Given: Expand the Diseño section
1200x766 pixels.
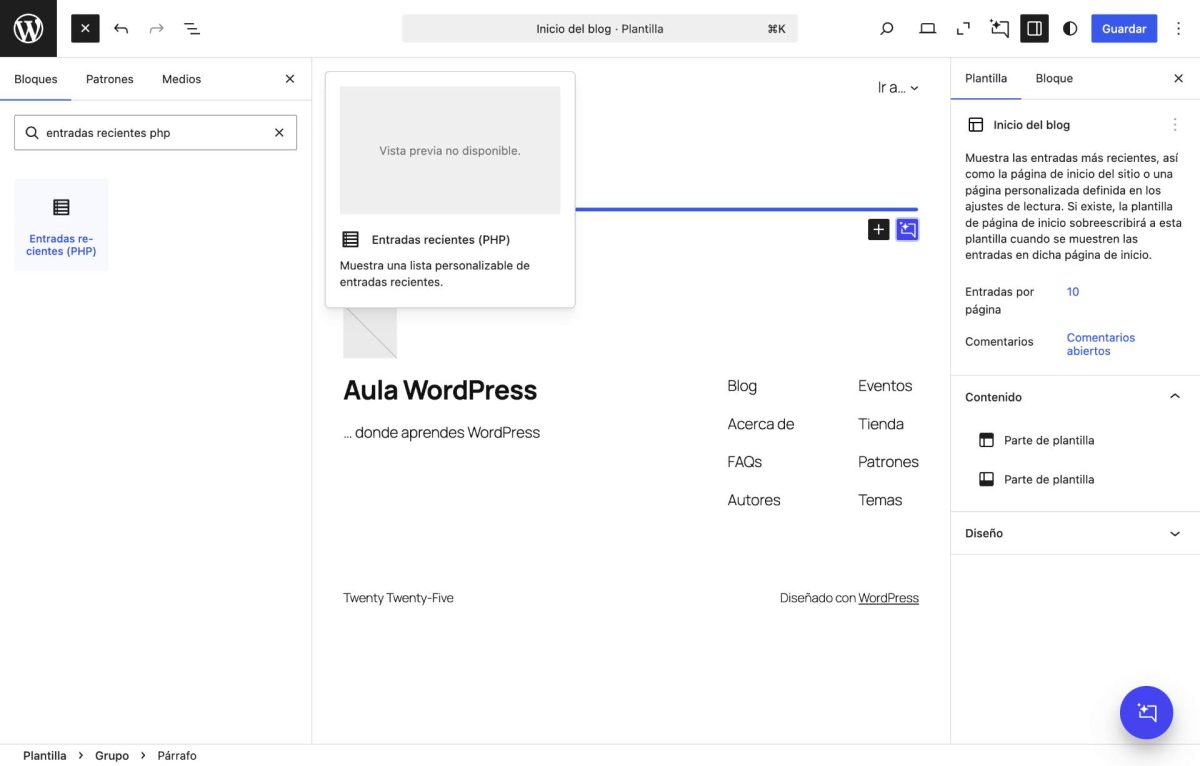Looking at the screenshot, I should pyautogui.click(x=1174, y=533).
